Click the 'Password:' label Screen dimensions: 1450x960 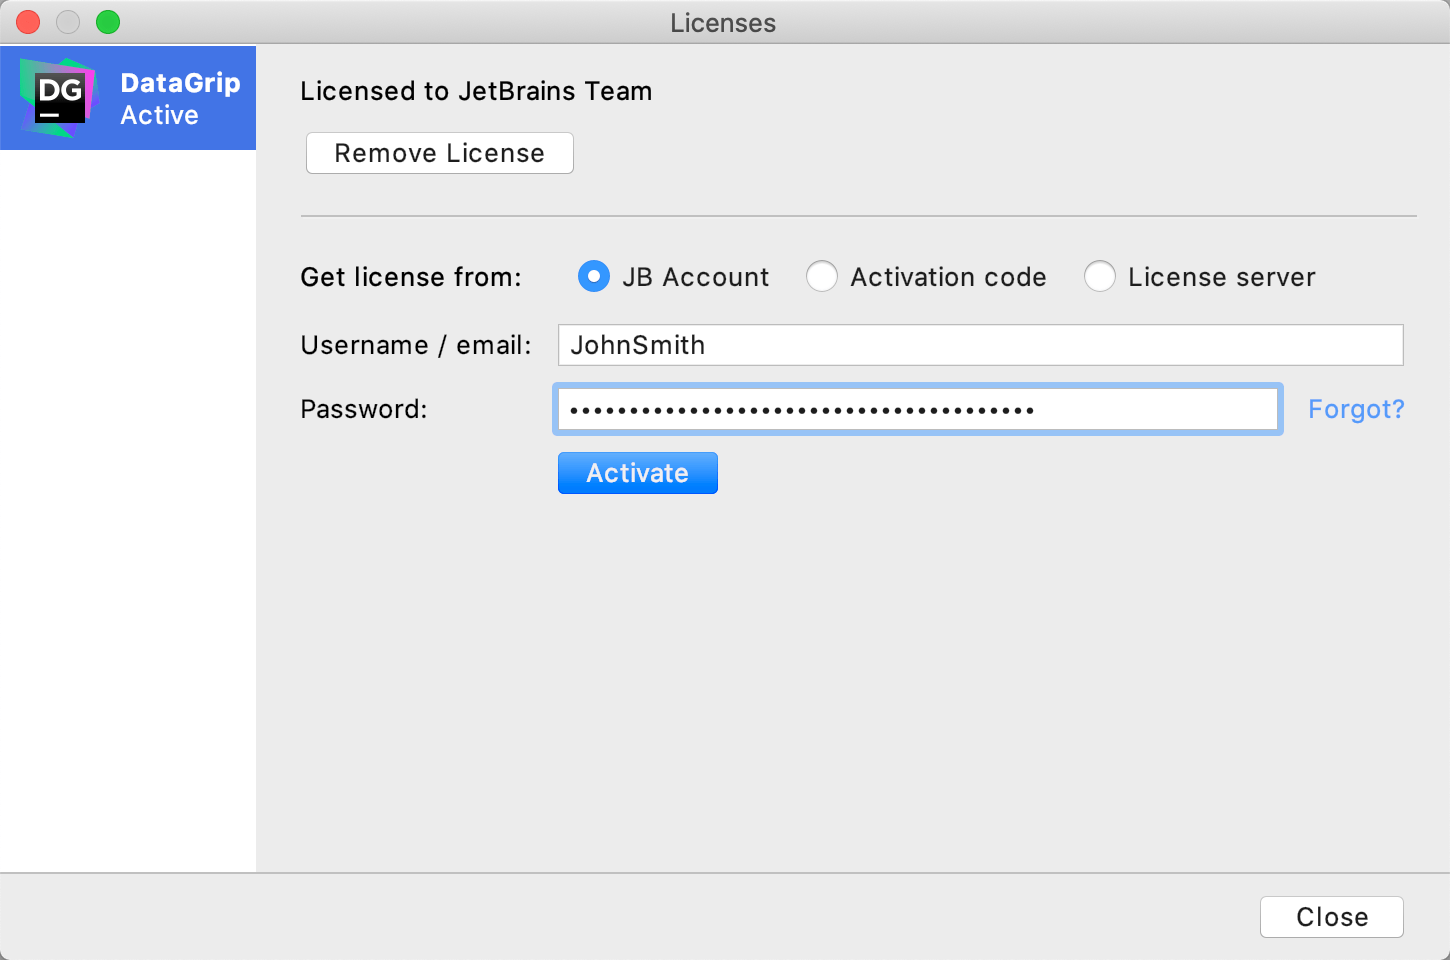tap(364, 409)
